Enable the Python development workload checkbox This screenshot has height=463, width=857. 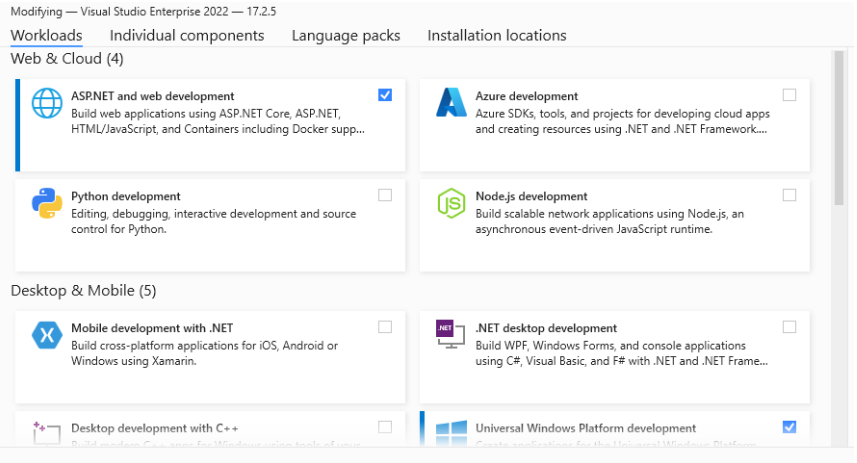click(x=385, y=195)
